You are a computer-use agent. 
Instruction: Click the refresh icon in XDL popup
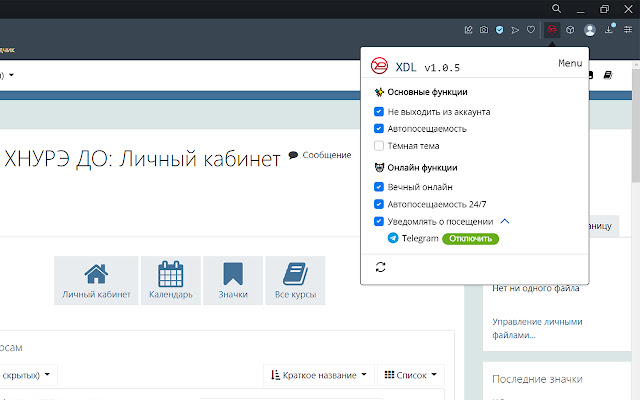pyautogui.click(x=380, y=267)
